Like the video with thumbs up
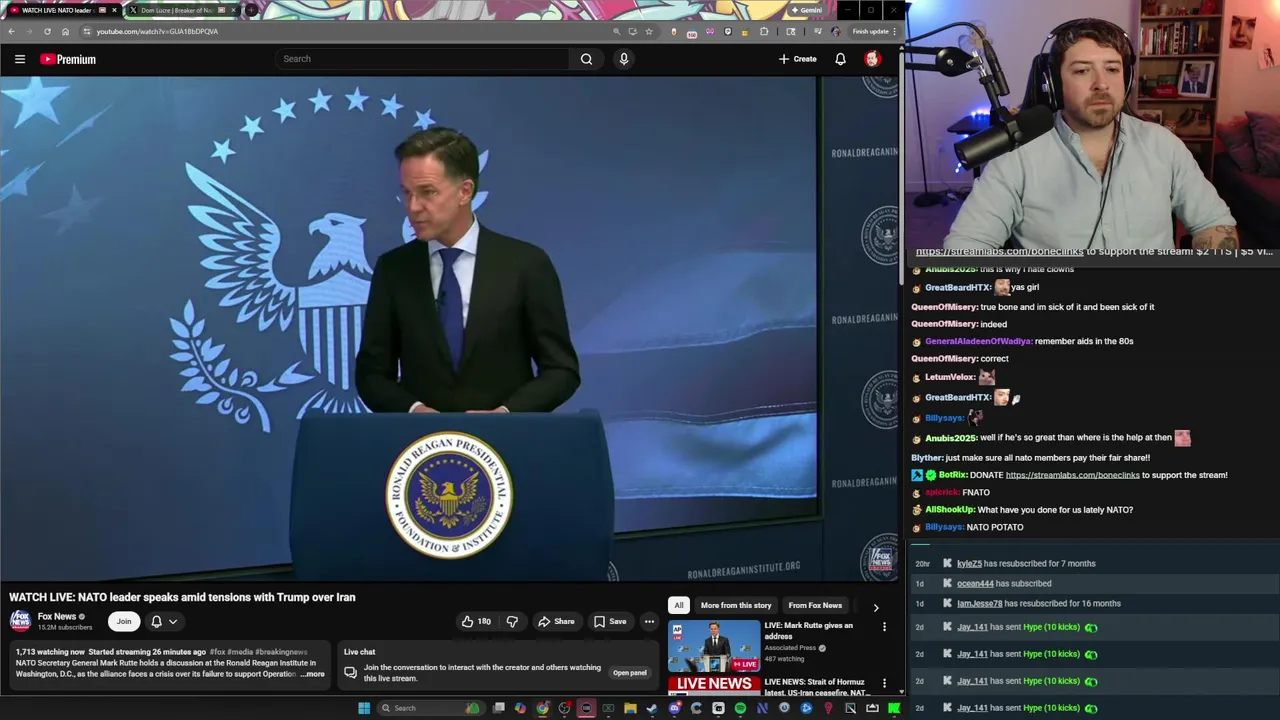1280x720 pixels. click(476, 621)
